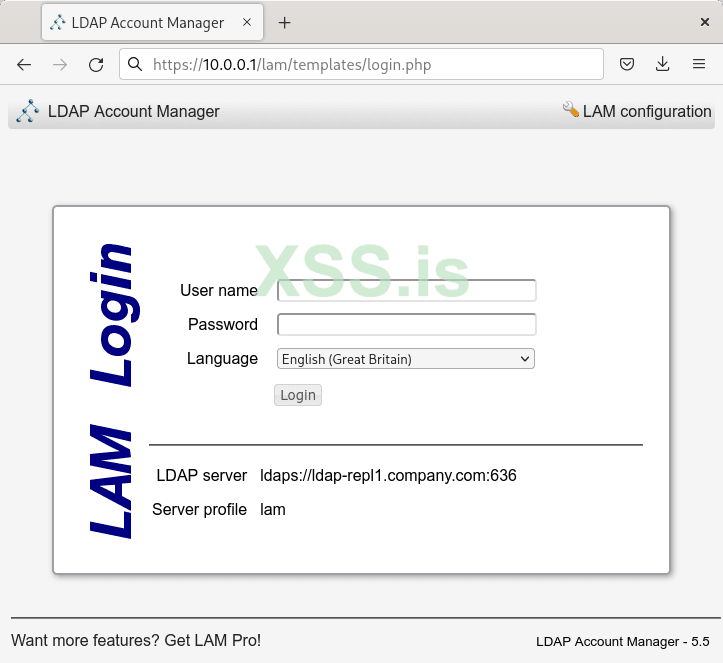
Task: Click the User name label
Action: [219, 290]
